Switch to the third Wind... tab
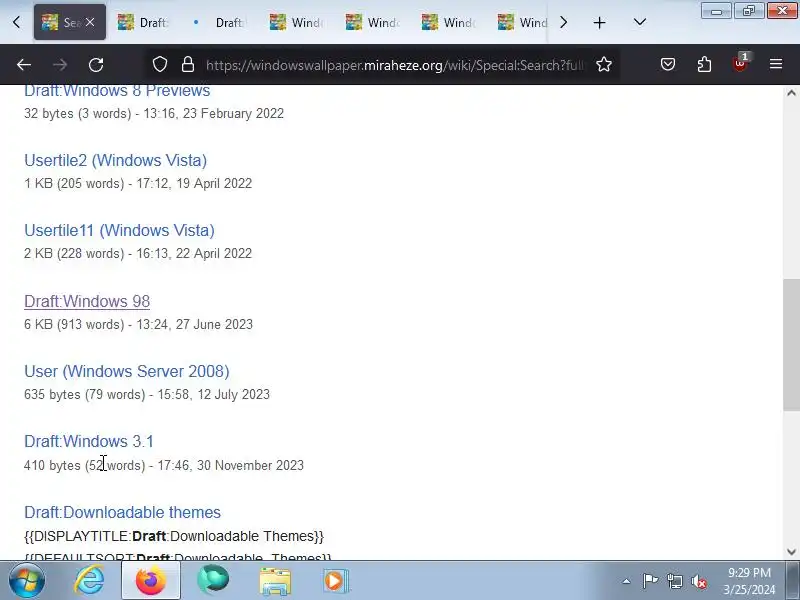 click(448, 22)
